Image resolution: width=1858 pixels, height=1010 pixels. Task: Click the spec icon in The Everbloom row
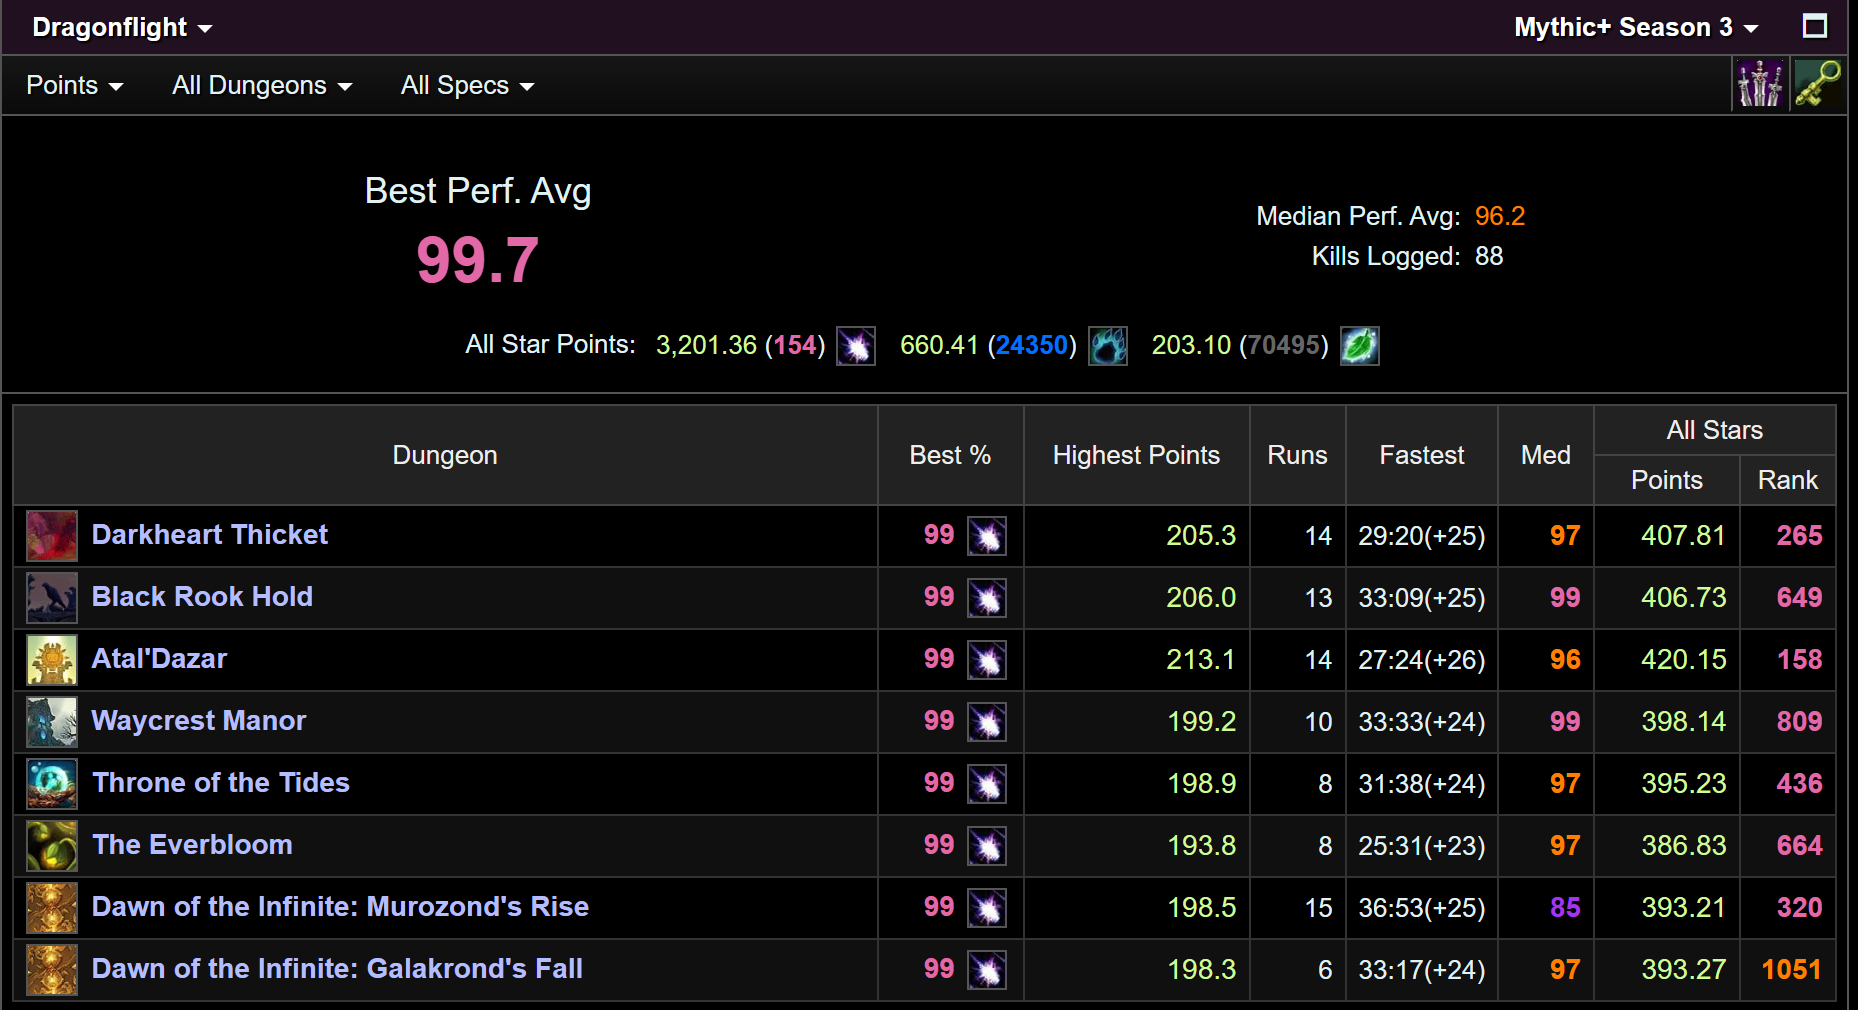987,846
